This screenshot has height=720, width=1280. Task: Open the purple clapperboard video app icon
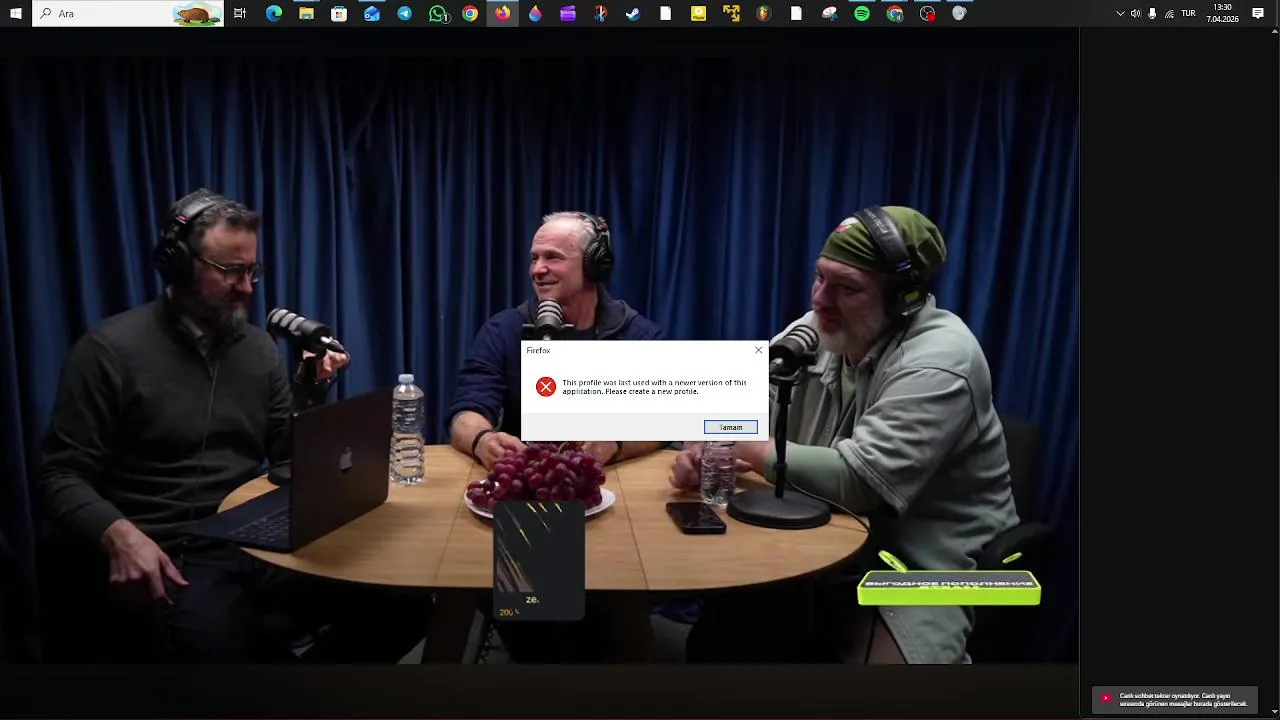[x=568, y=13]
